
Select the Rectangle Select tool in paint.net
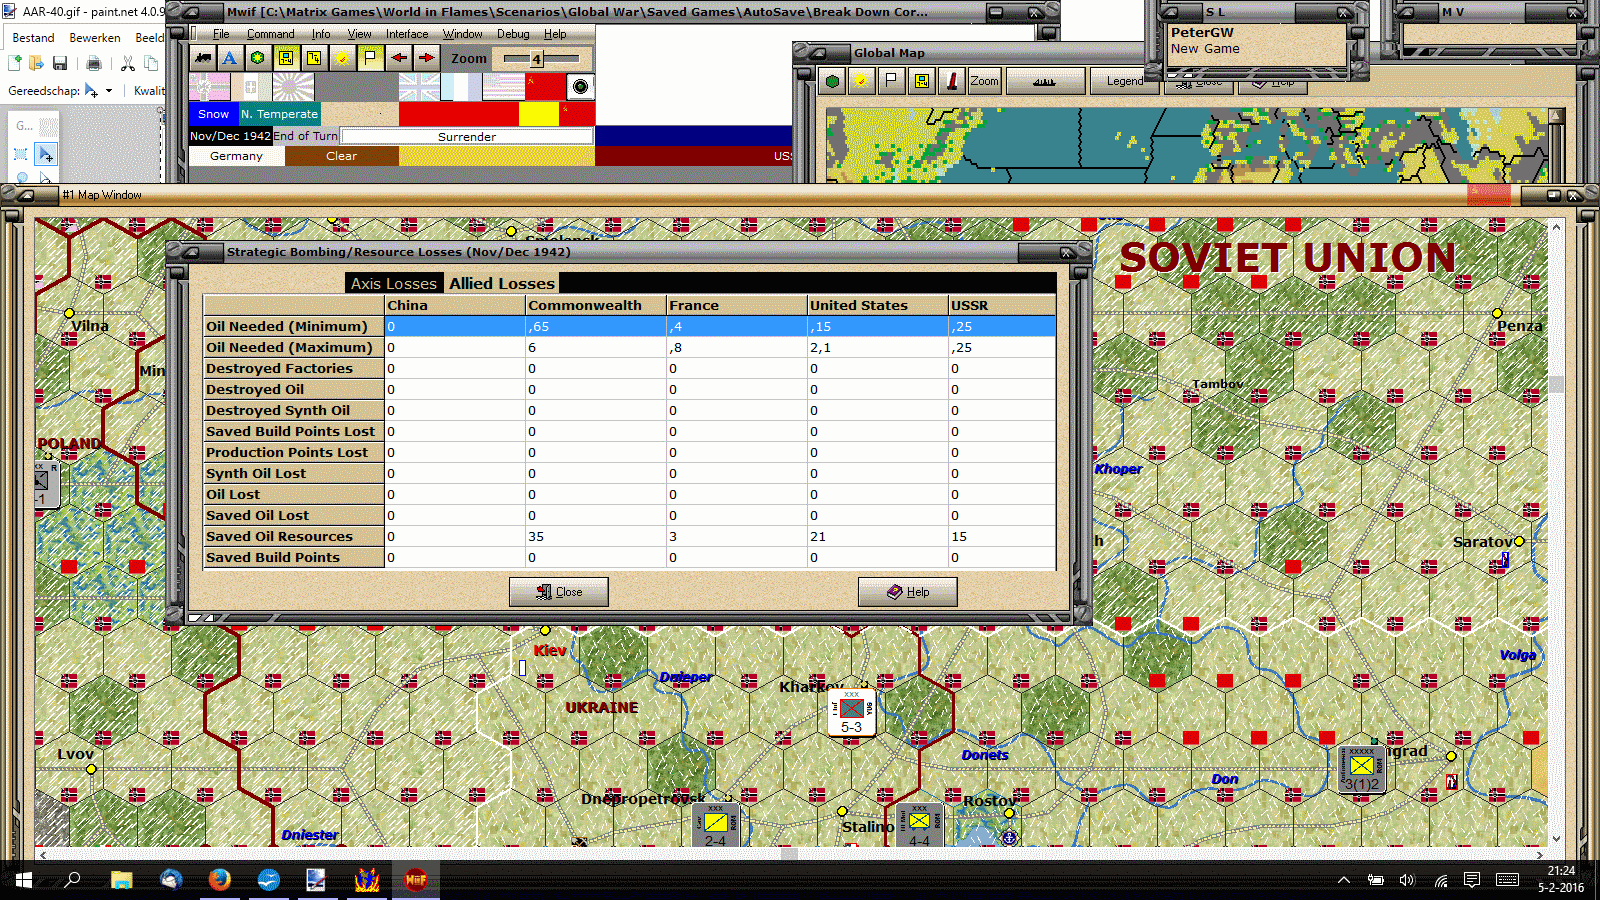pyautogui.click(x=21, y=154)
